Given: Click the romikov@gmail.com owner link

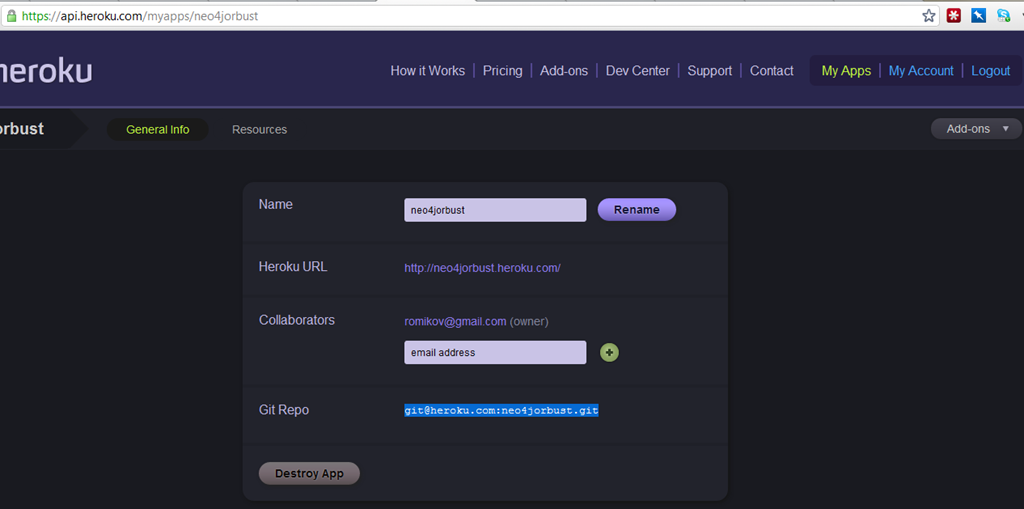Looking at the screenshot, I should [455, 322].
